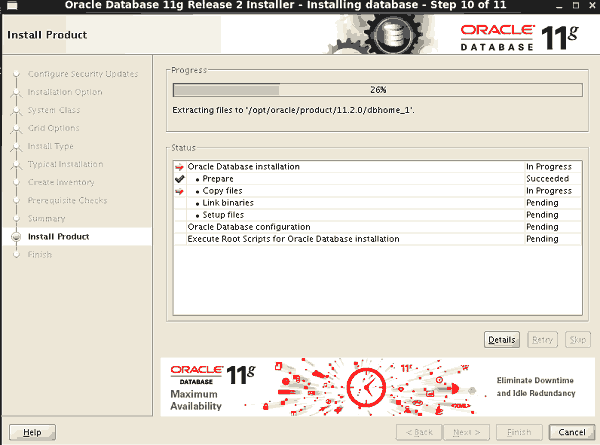Select Typical Installation step
This screenshot has width=600, height=445.
(x=65, y=164)
